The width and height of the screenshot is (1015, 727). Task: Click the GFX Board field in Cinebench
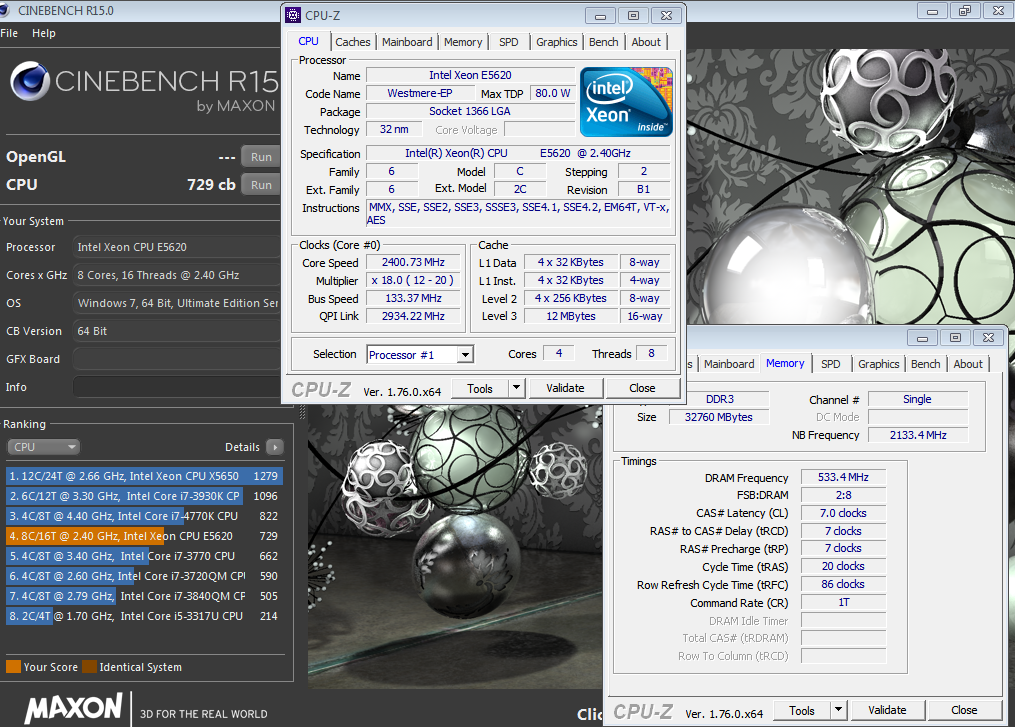pos(177,359)
